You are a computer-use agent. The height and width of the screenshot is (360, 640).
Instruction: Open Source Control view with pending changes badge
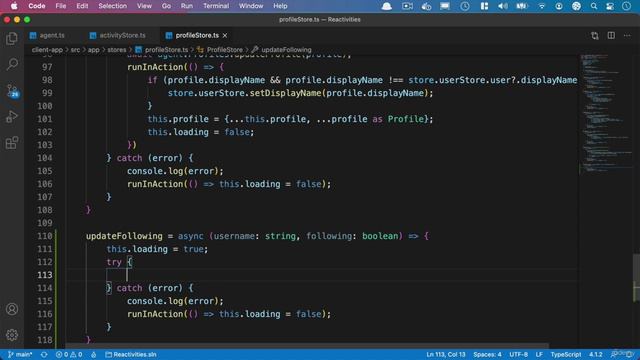(12, 91)
